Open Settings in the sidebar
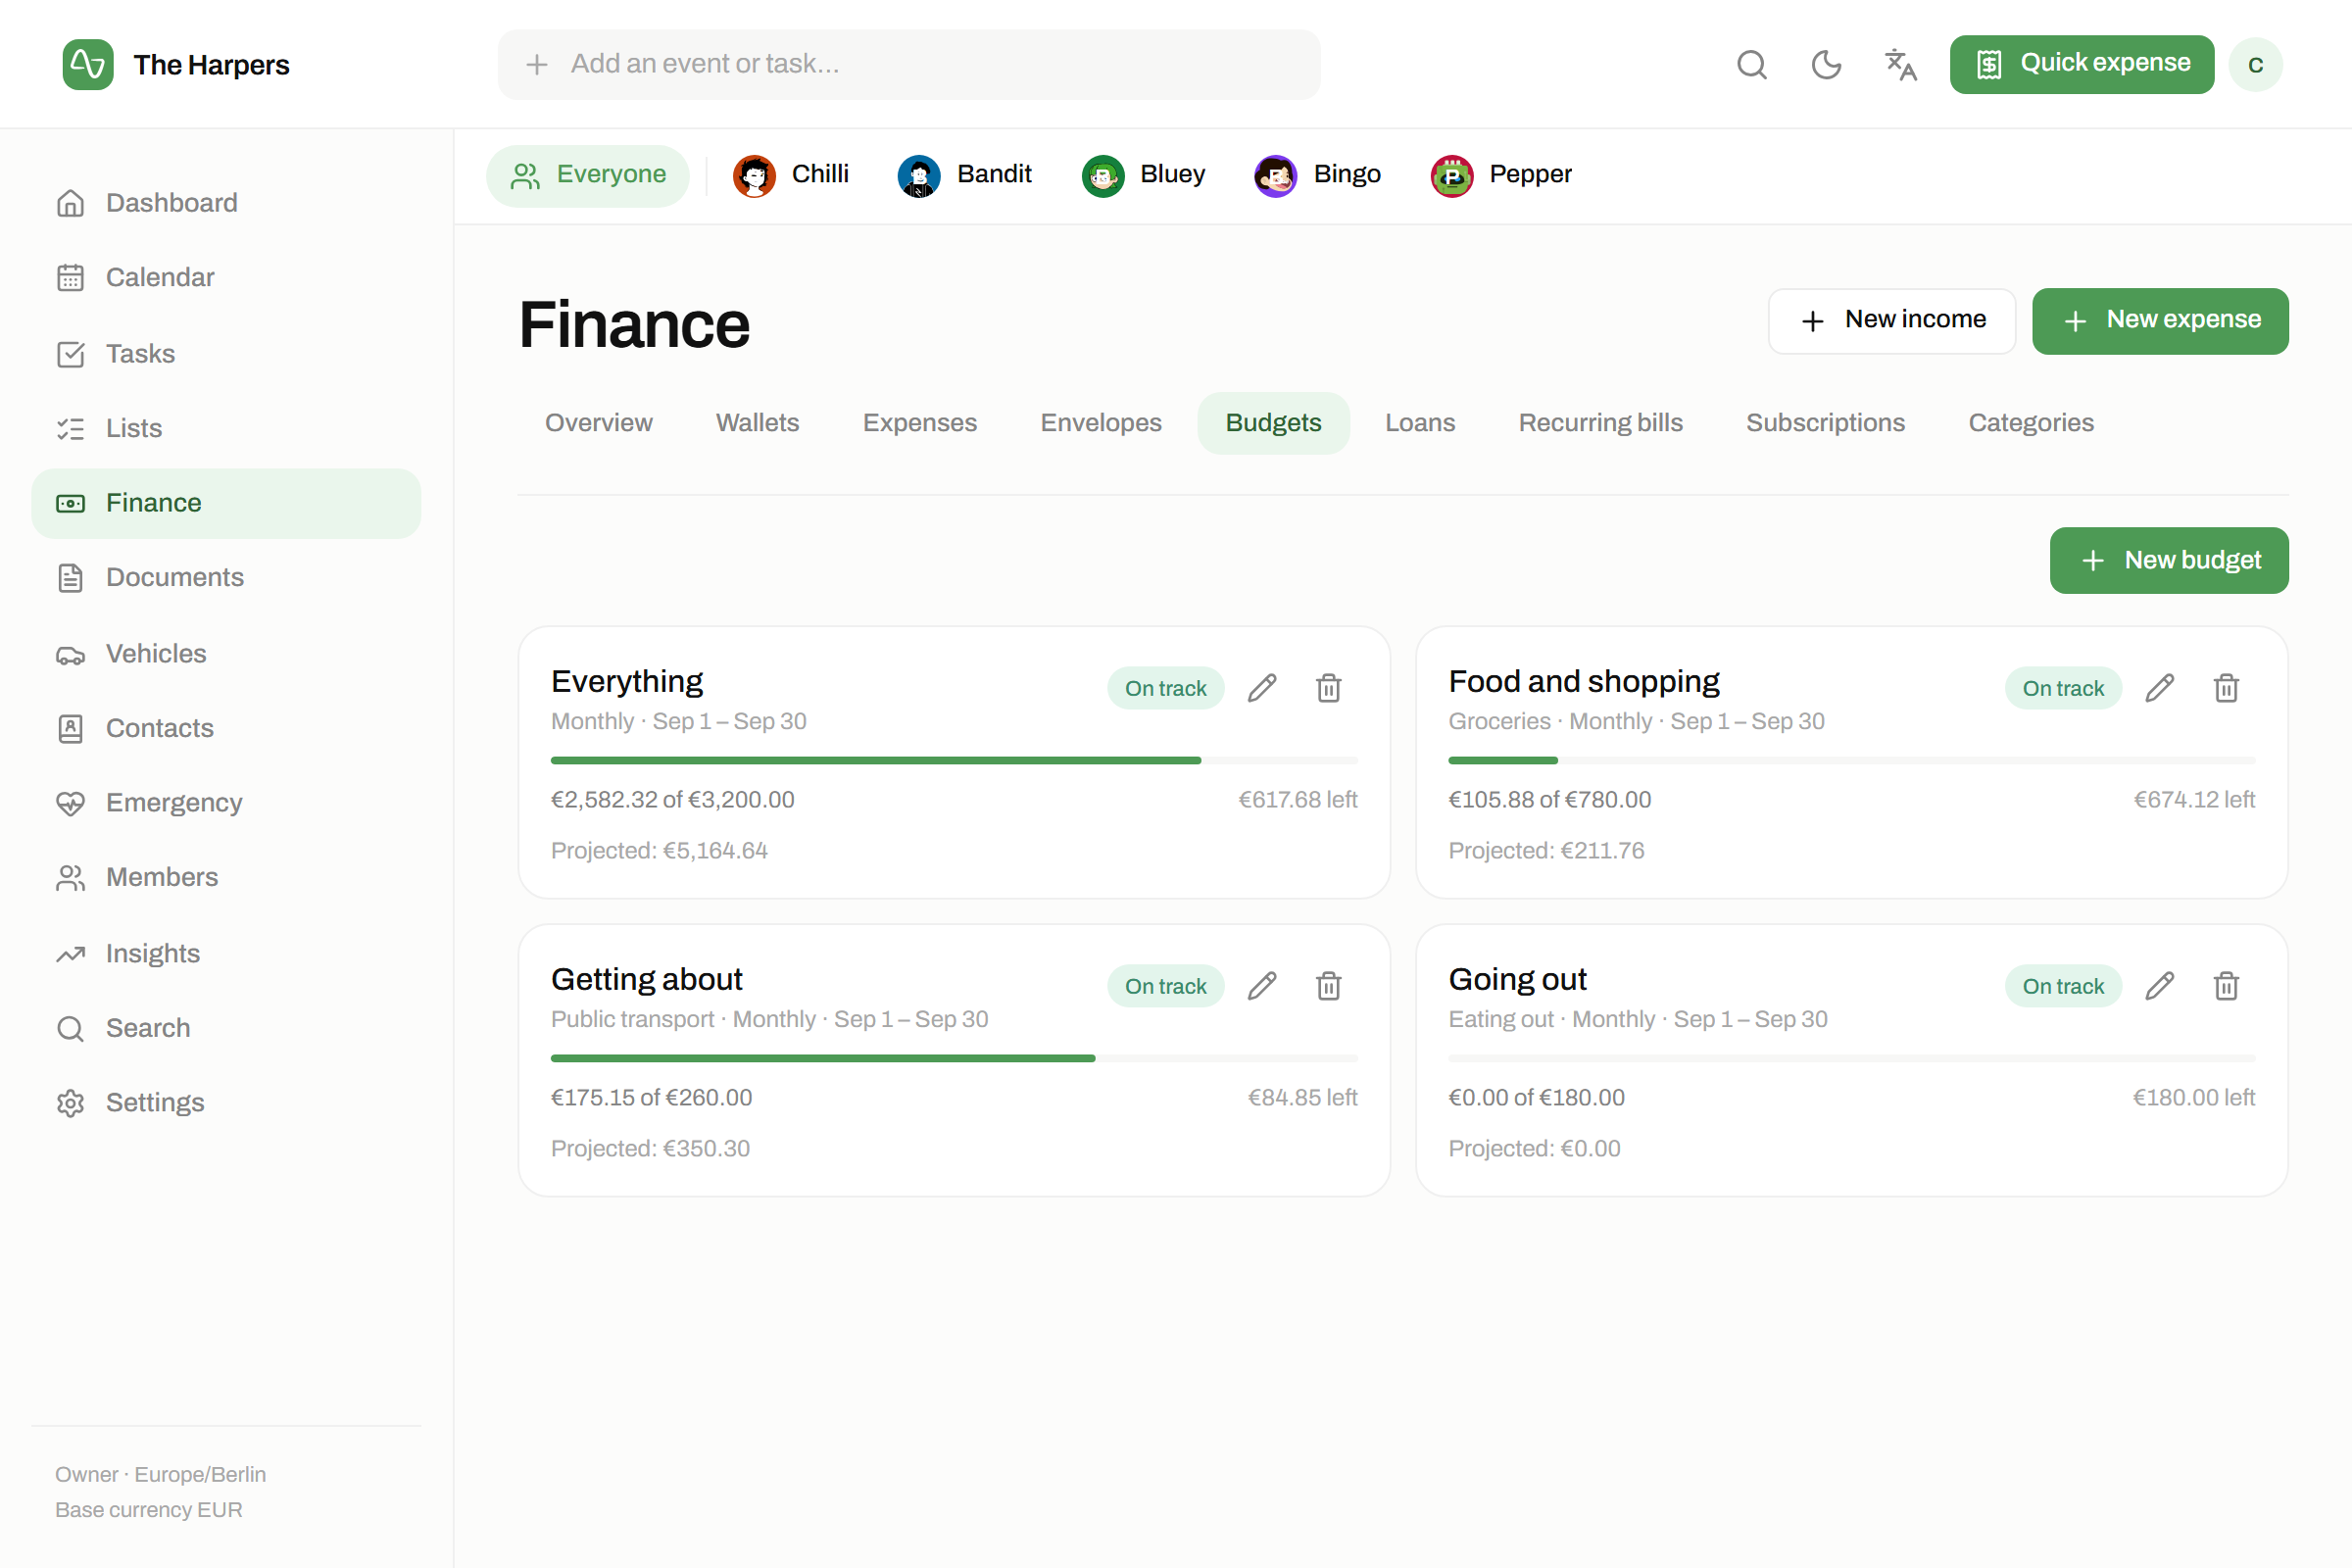 226,1103
